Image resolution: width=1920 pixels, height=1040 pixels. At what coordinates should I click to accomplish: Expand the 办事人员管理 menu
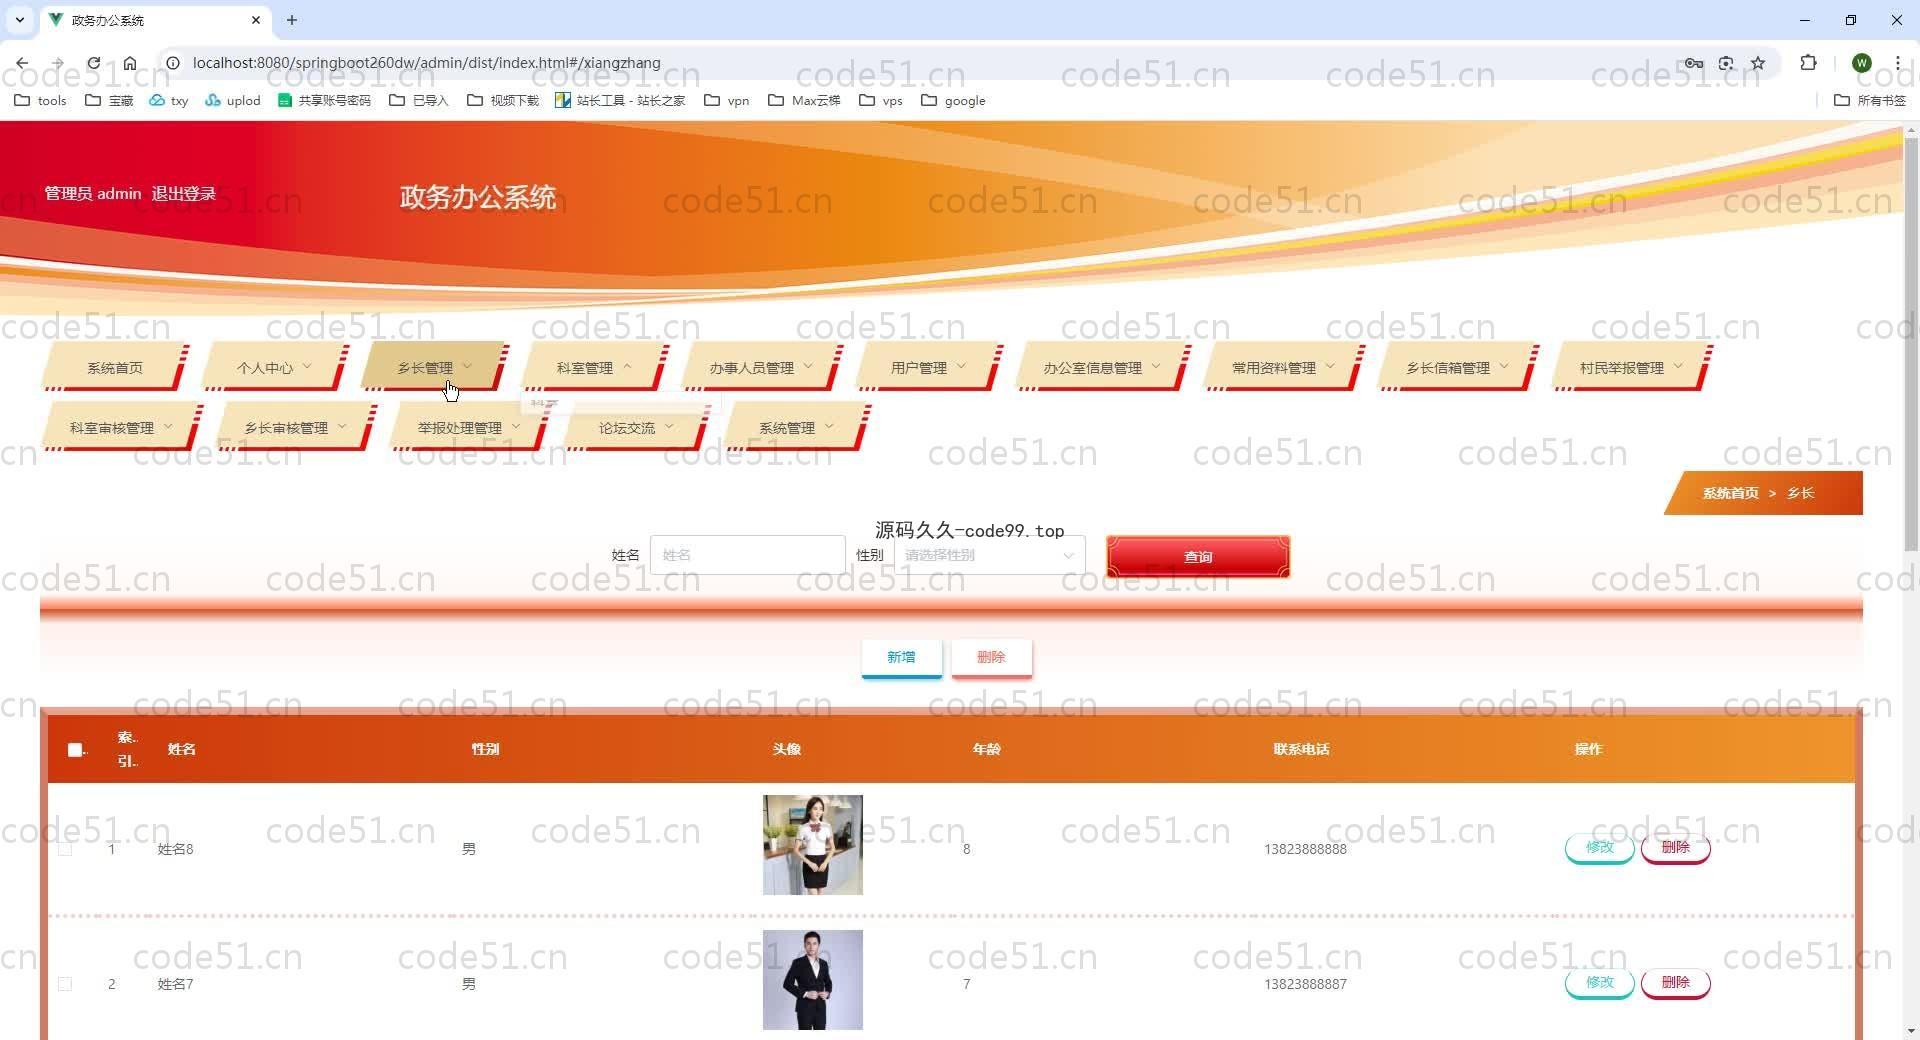point(761,368)
